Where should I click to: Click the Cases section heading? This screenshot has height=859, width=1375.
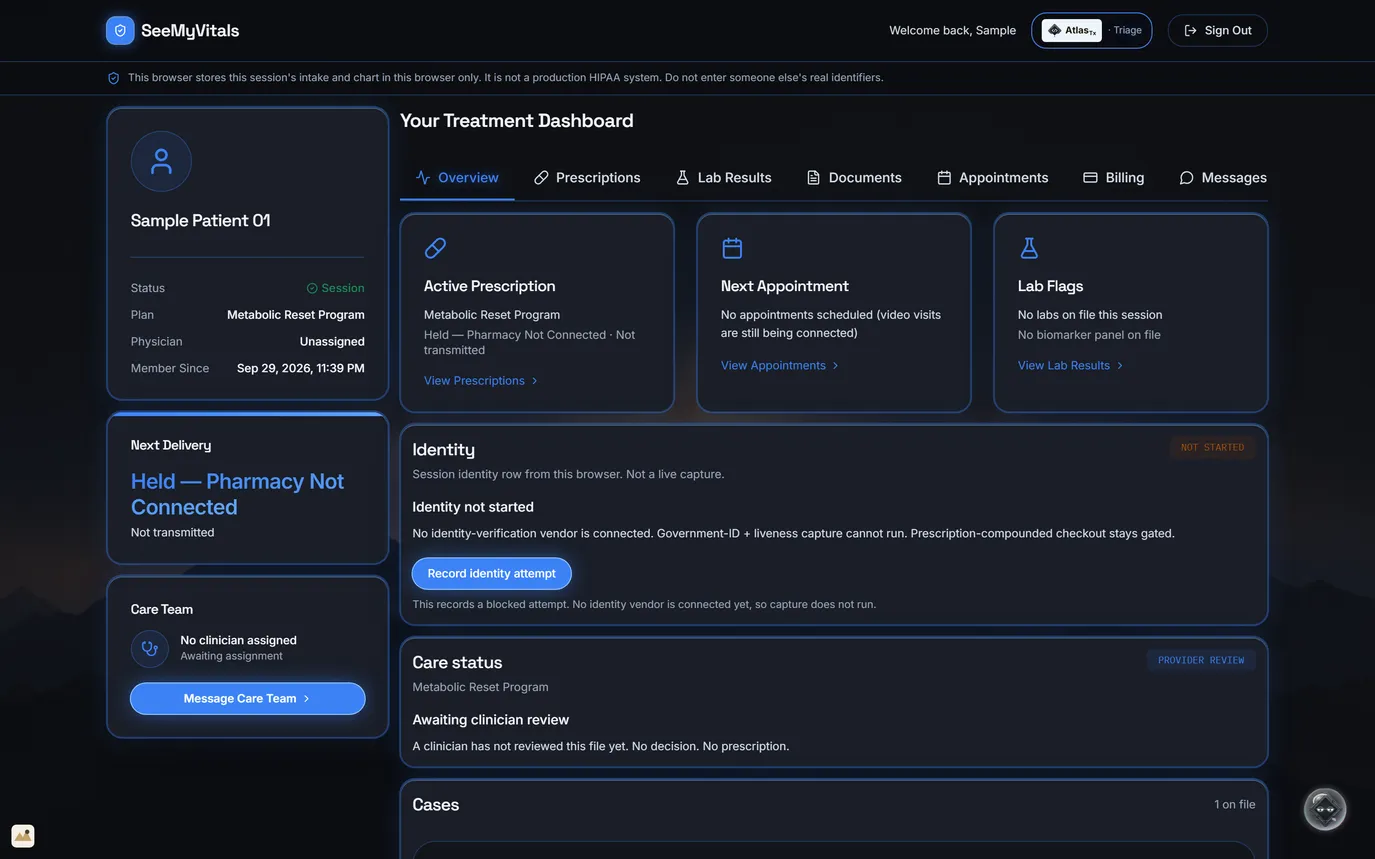pyautogui.click(x=436, y=805)
